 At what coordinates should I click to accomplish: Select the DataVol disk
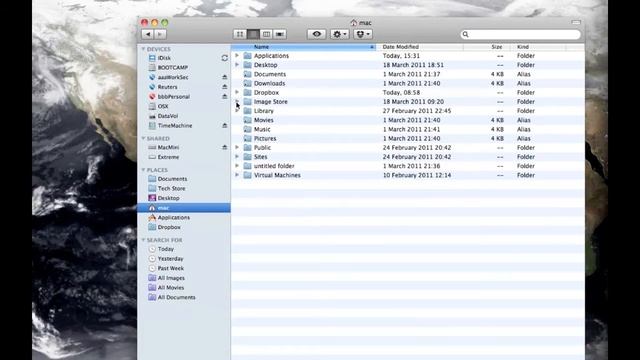(167, 116)
